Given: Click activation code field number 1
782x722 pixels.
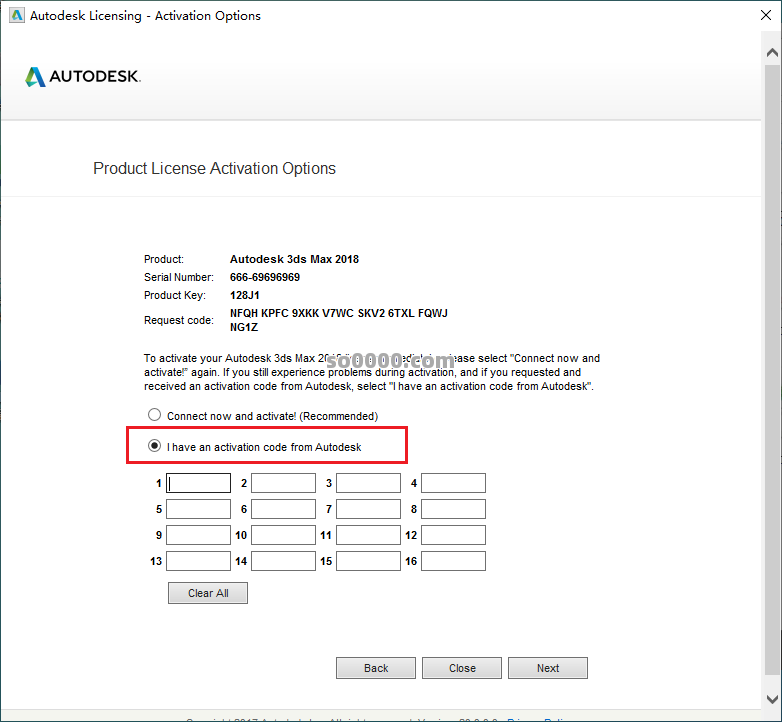Looking at the screenshot, I should [x=198, y=483].
